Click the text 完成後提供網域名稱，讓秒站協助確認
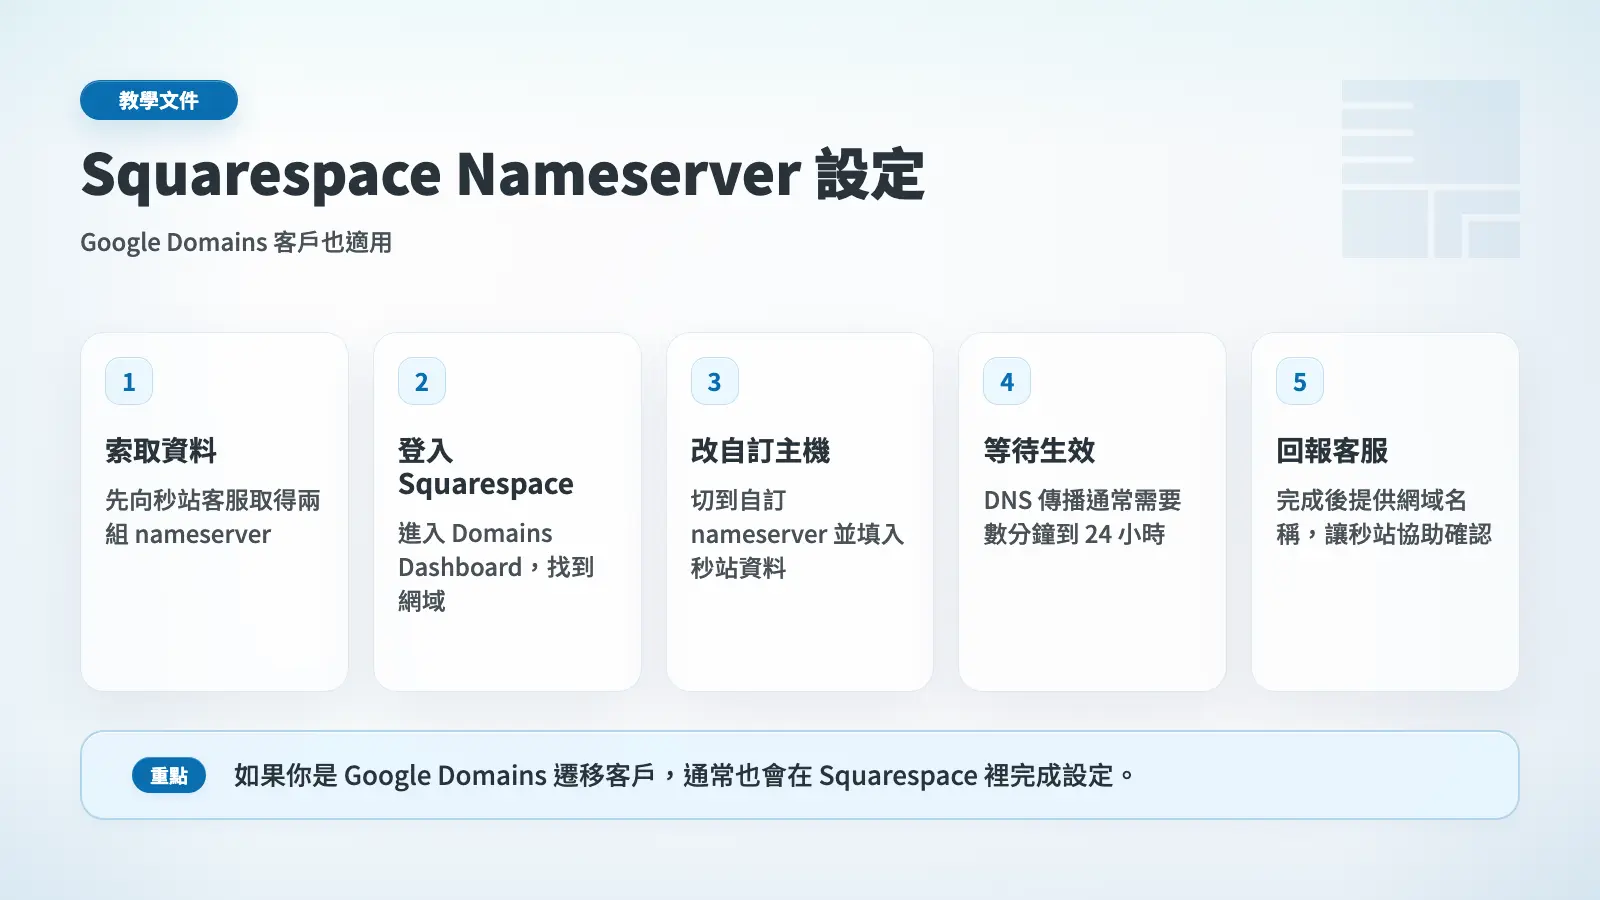This screenshot has width=1600, height=900. [x=1384, y=517]
